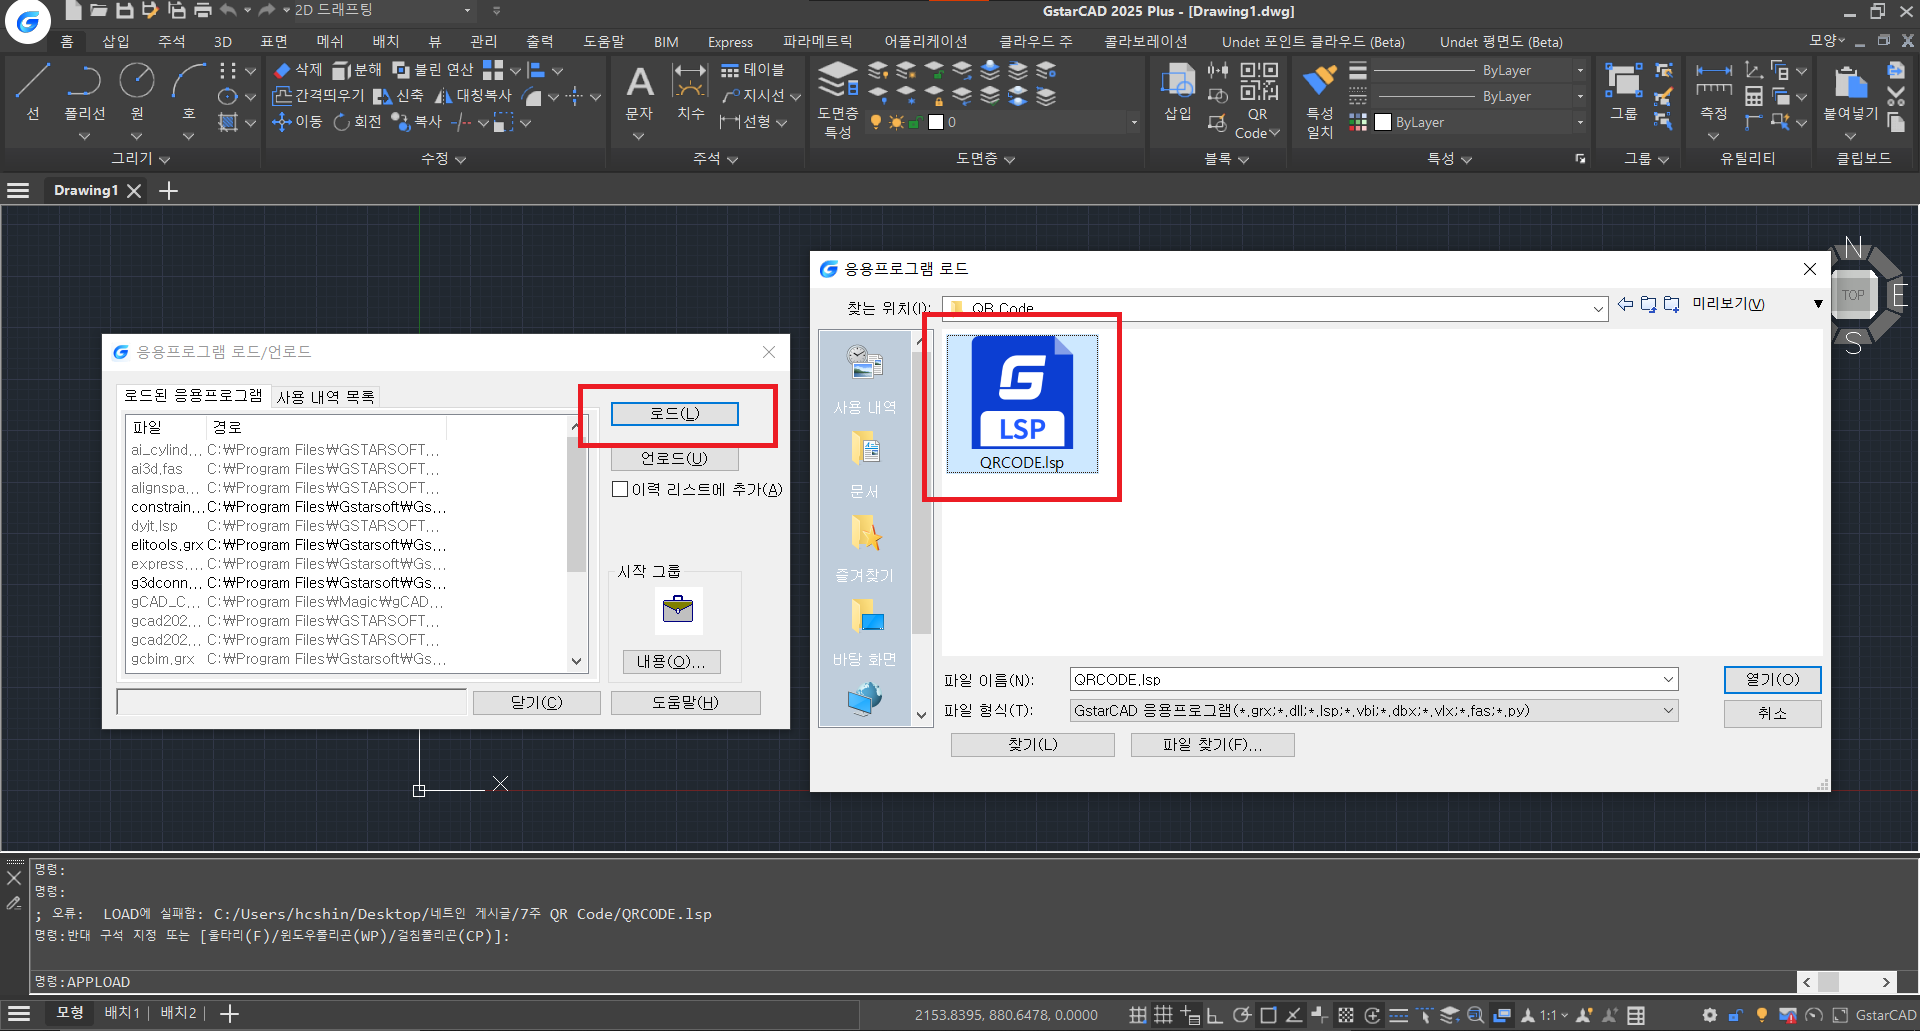Click the 로드(L) button

(675, 414)
